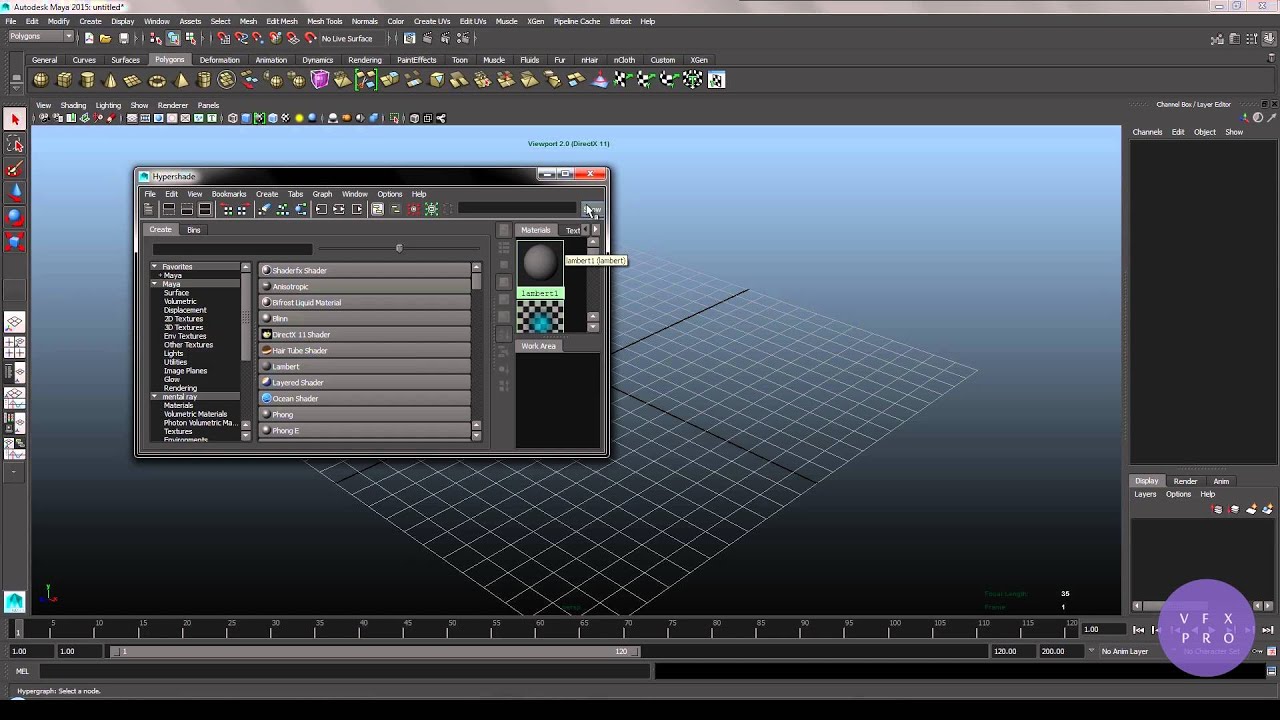The height and width of the screenshot is (720, 1280).
Task: Toggle smooth shade all cube in viewport toolbar
Action: click(x=246, y=118)
